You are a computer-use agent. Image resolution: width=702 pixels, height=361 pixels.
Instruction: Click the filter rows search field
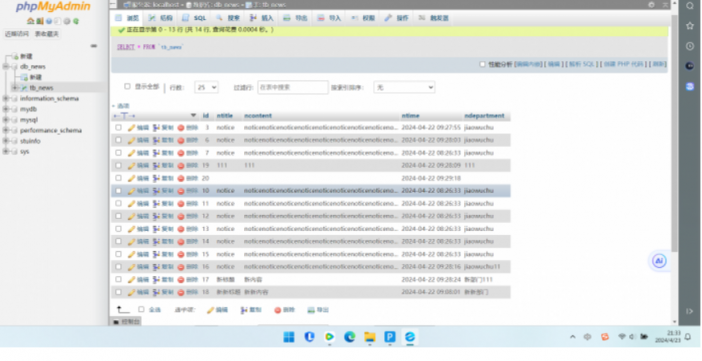click(x=293, y=87)
